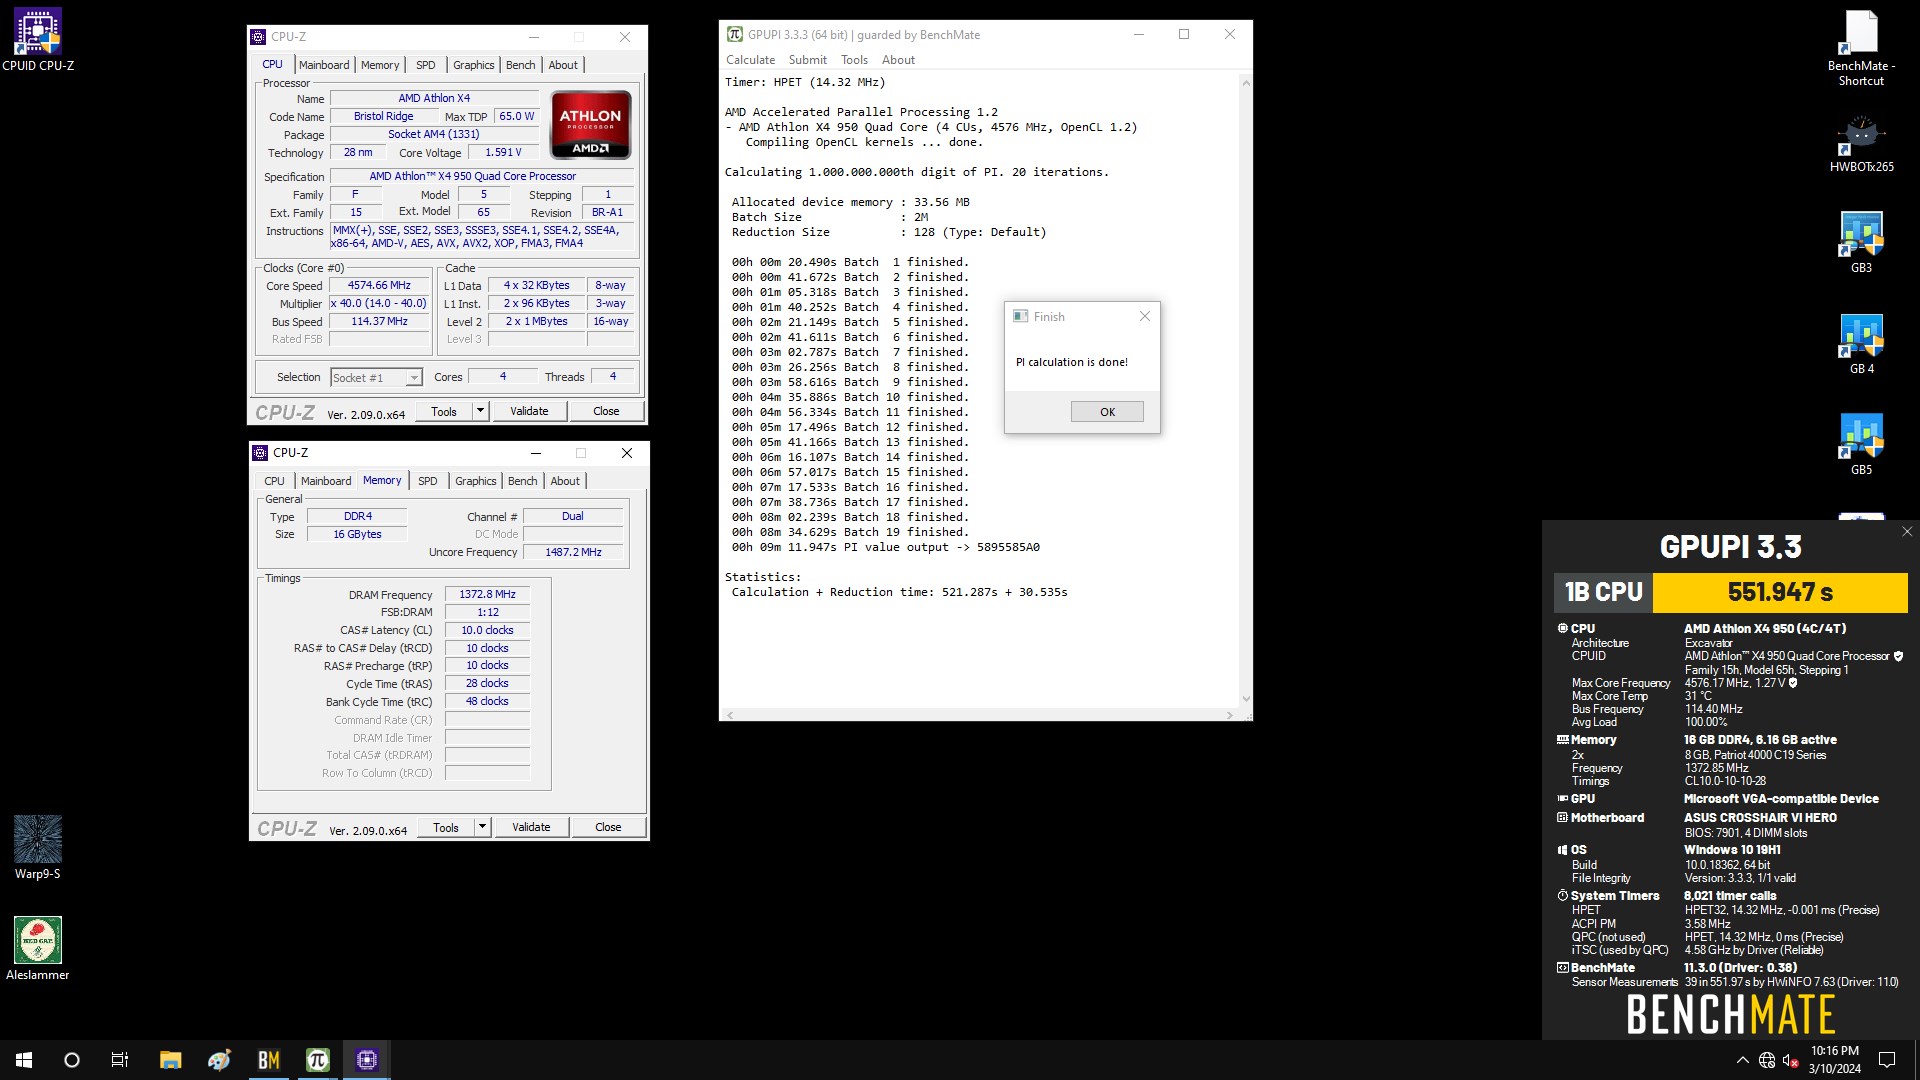Click Close button in bottom CPU-Z window
The image size is (1920, 1080).
point(608,827)
